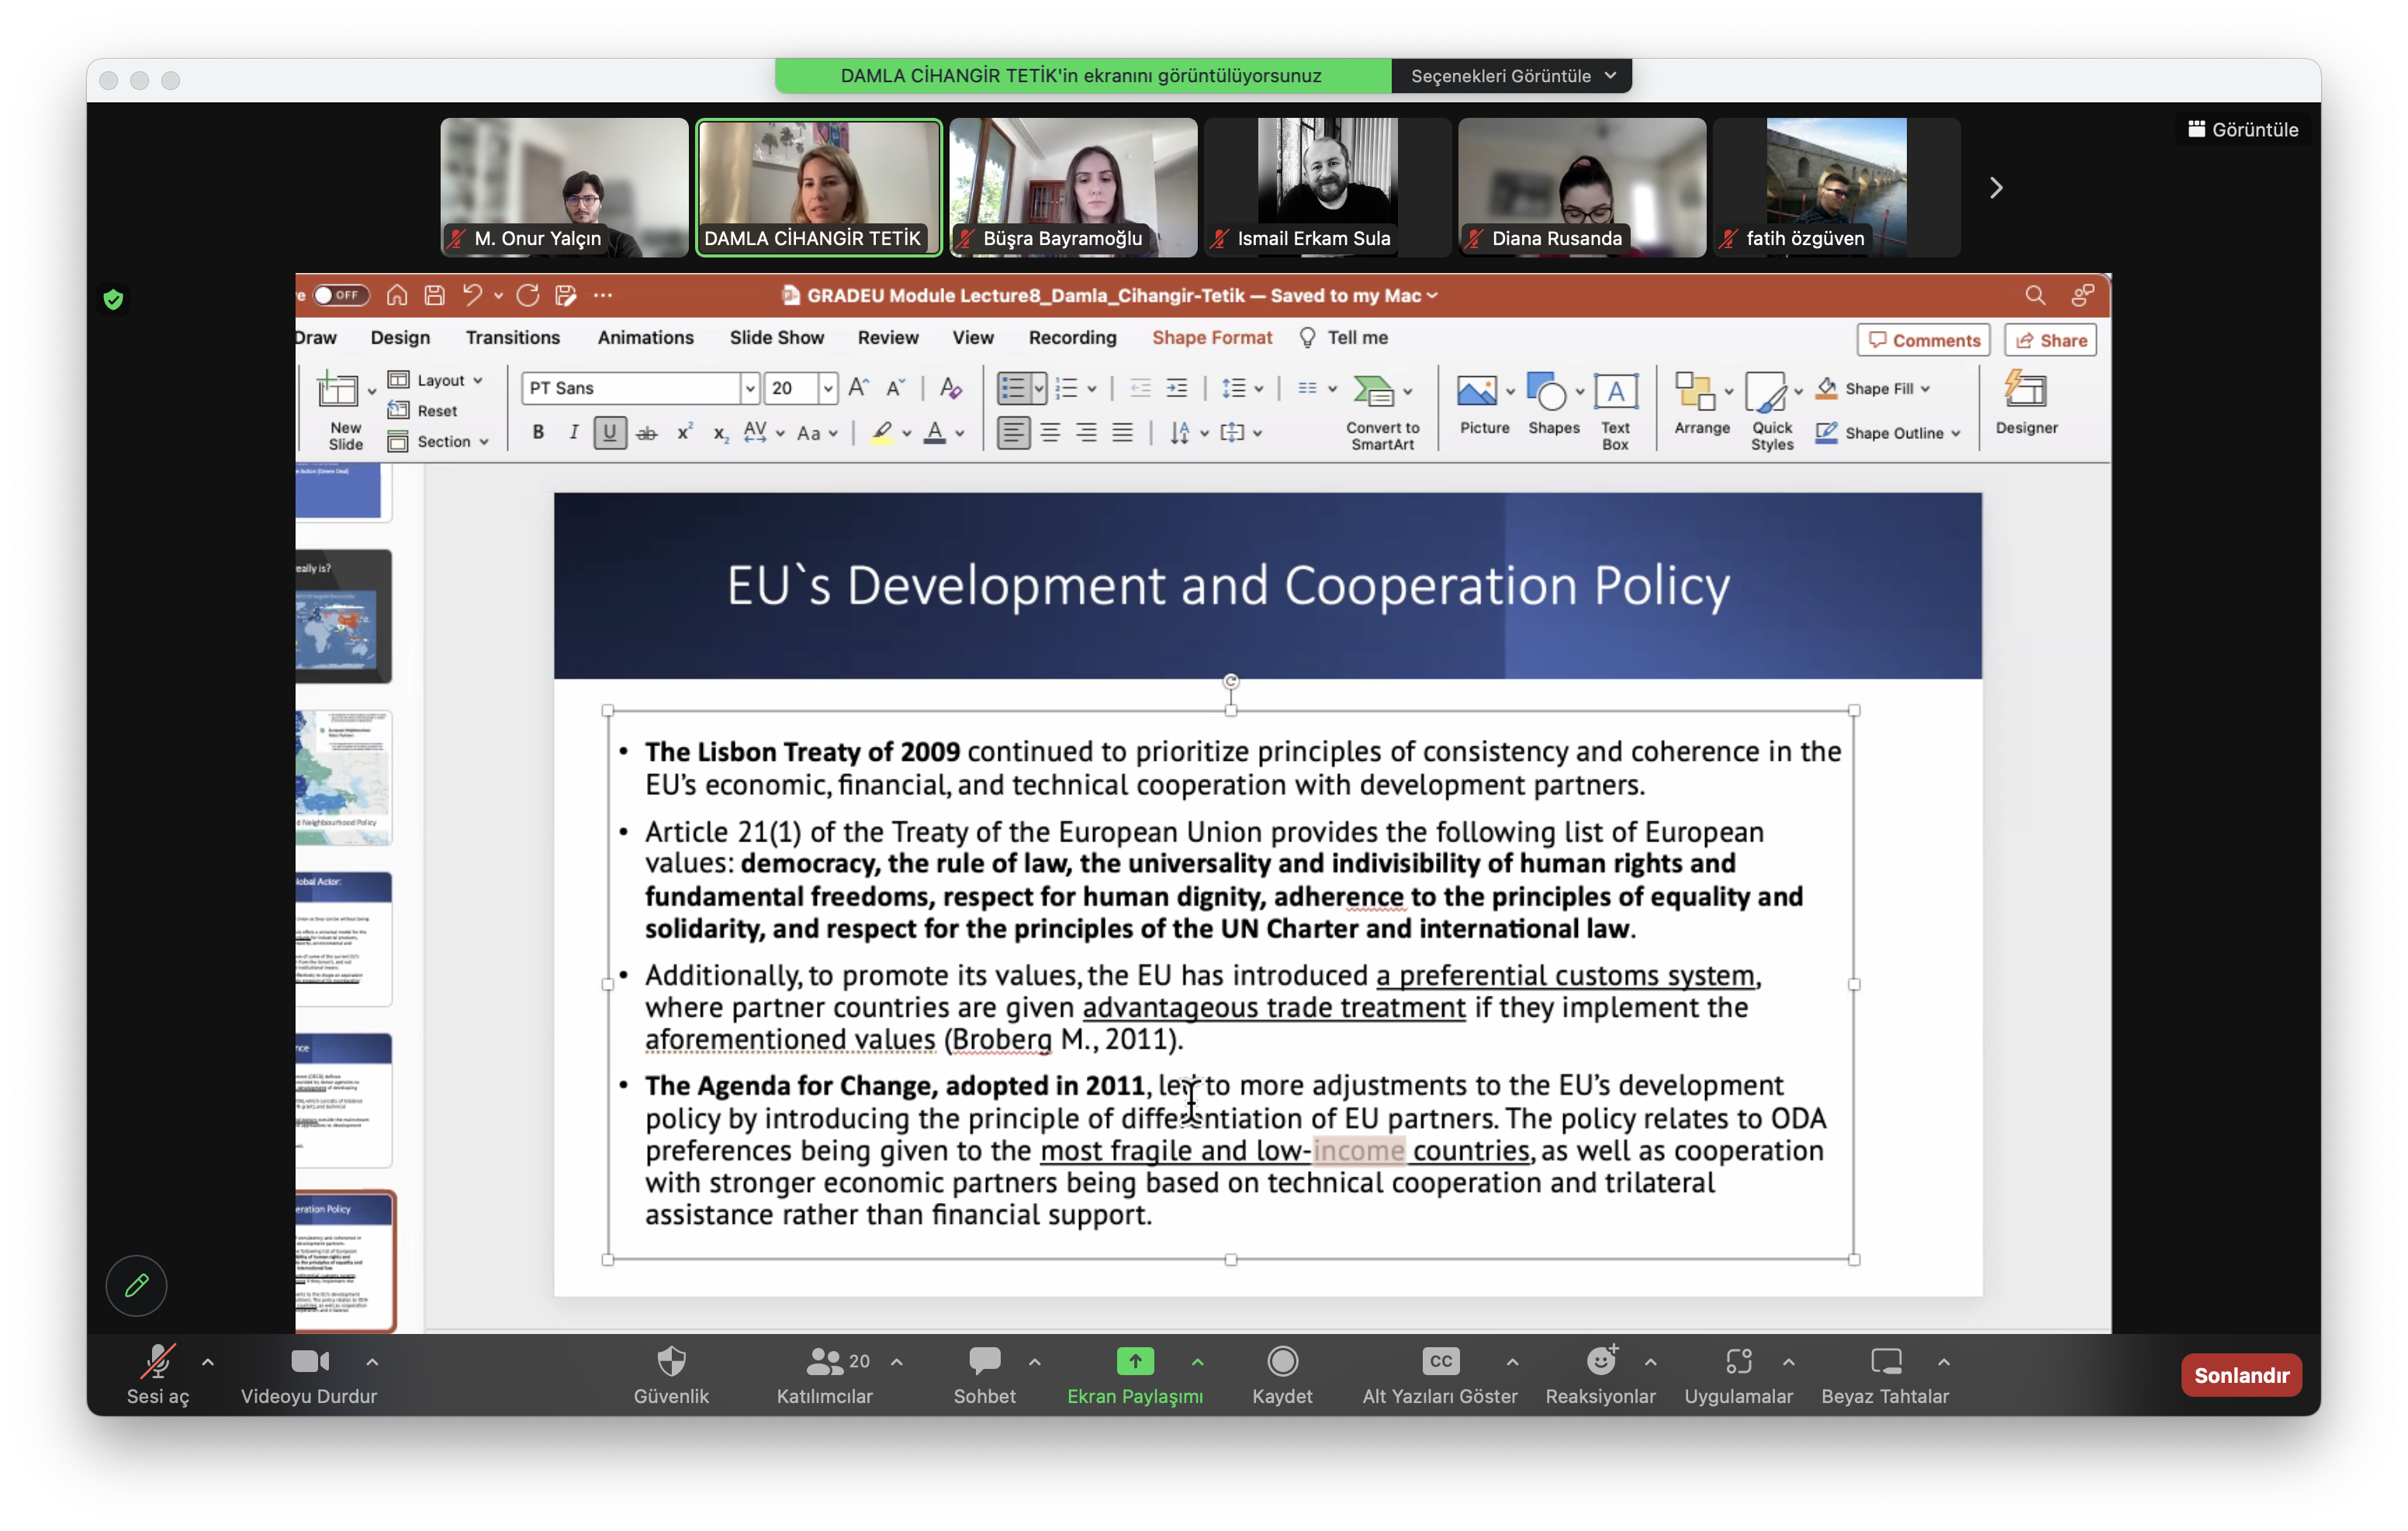This screenshot has width=2408, height=1531.
Task: Expand the Shape Fill dropdown arrow
Action: 1925,389
